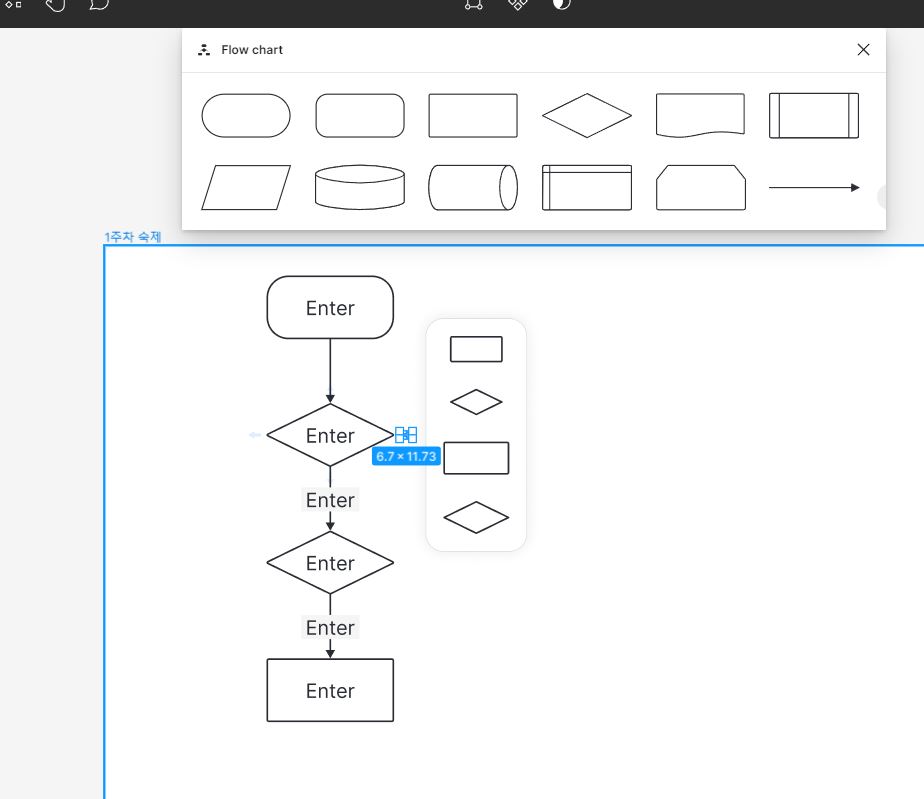Choose small diamond in quick-add popup

pos(476,402)
